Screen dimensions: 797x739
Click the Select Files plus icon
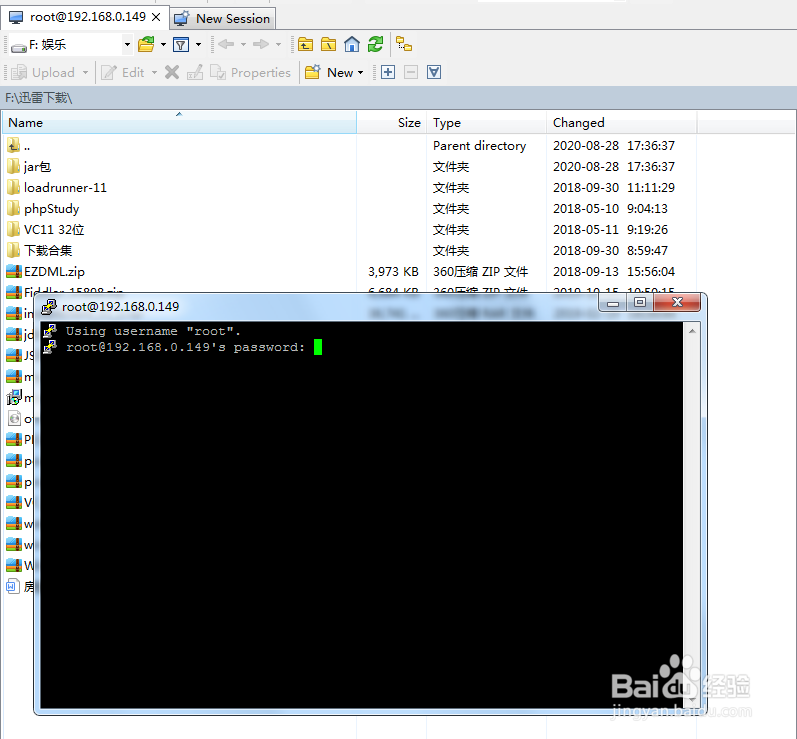click(x=388, y=73)
